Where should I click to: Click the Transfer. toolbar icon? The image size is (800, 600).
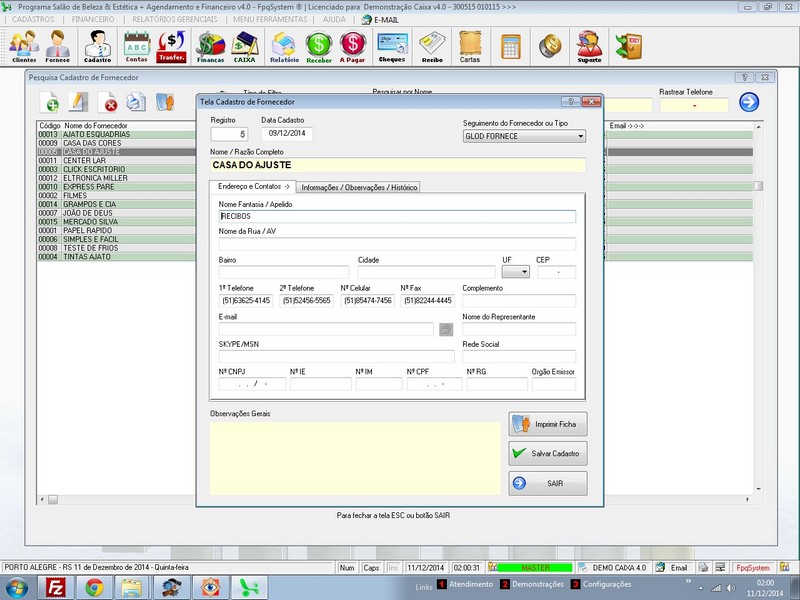[171, 46]
